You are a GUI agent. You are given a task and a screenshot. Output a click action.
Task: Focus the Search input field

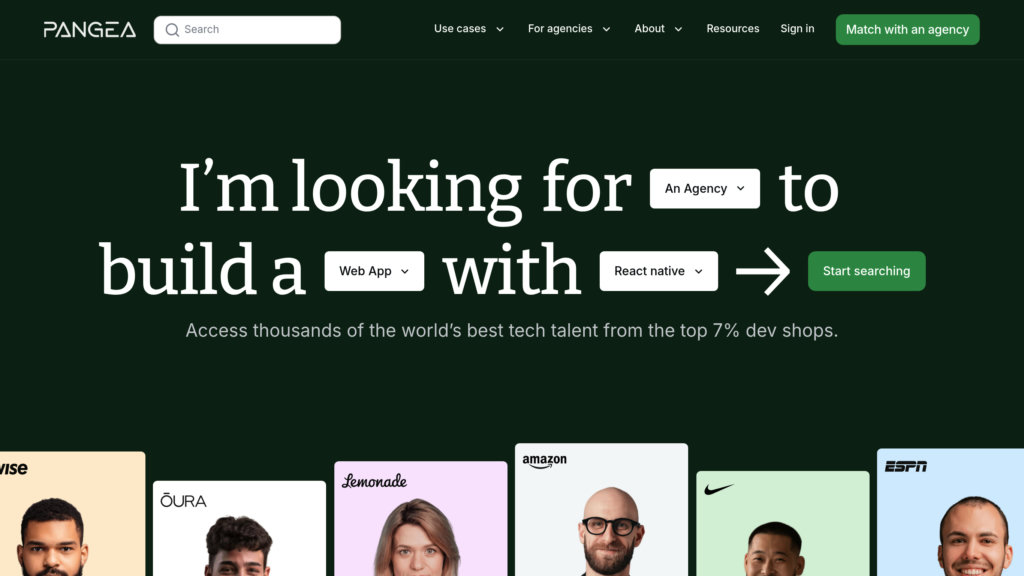pyautogui.click(x=248, y=30)
